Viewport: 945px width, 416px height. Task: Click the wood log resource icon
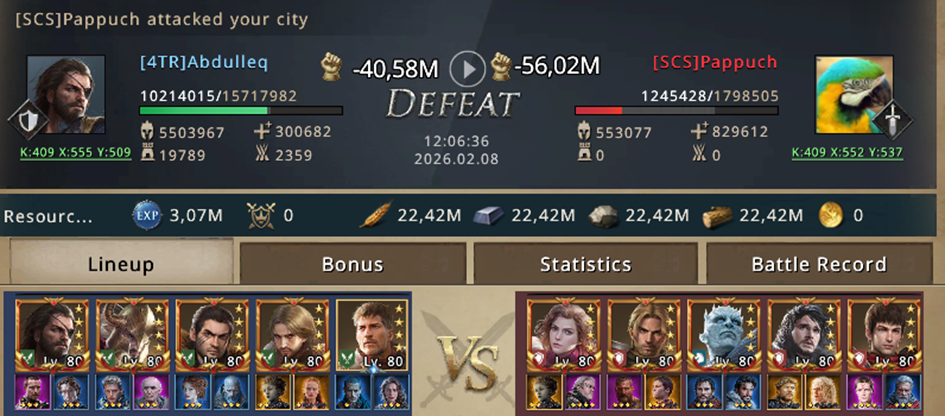[x=717, y=216]
